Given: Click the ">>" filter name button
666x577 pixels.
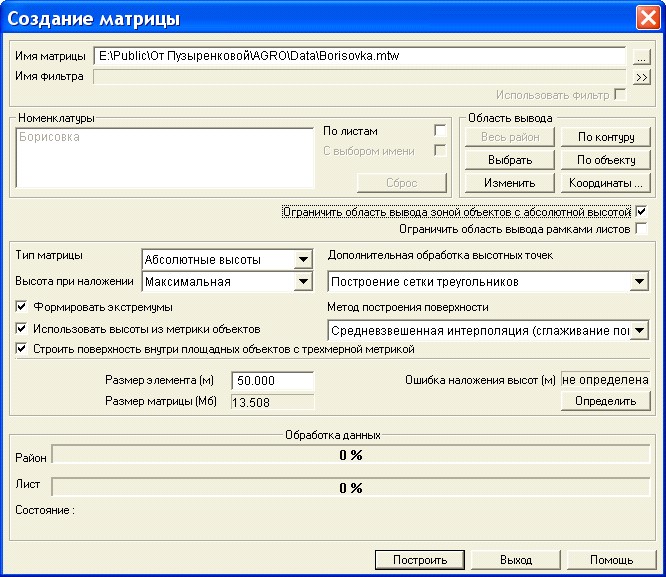Looking at the screenshot, I should click(641, 76).
